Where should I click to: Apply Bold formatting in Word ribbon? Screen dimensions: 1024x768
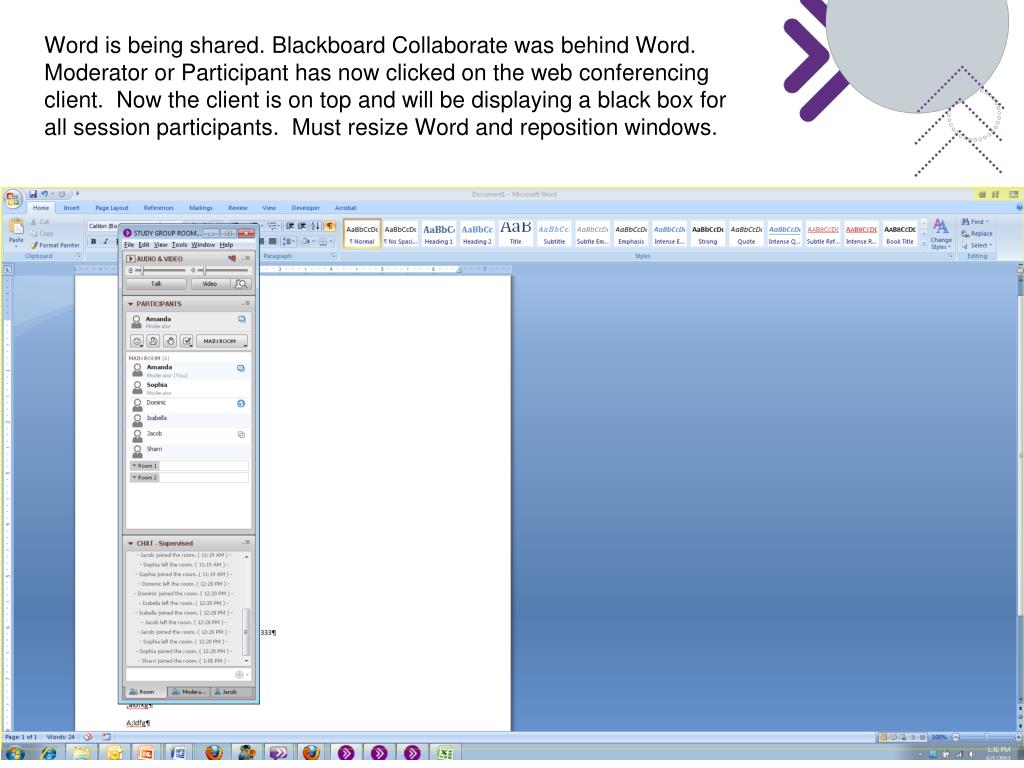pyautogui.click(x=93, y=242)
